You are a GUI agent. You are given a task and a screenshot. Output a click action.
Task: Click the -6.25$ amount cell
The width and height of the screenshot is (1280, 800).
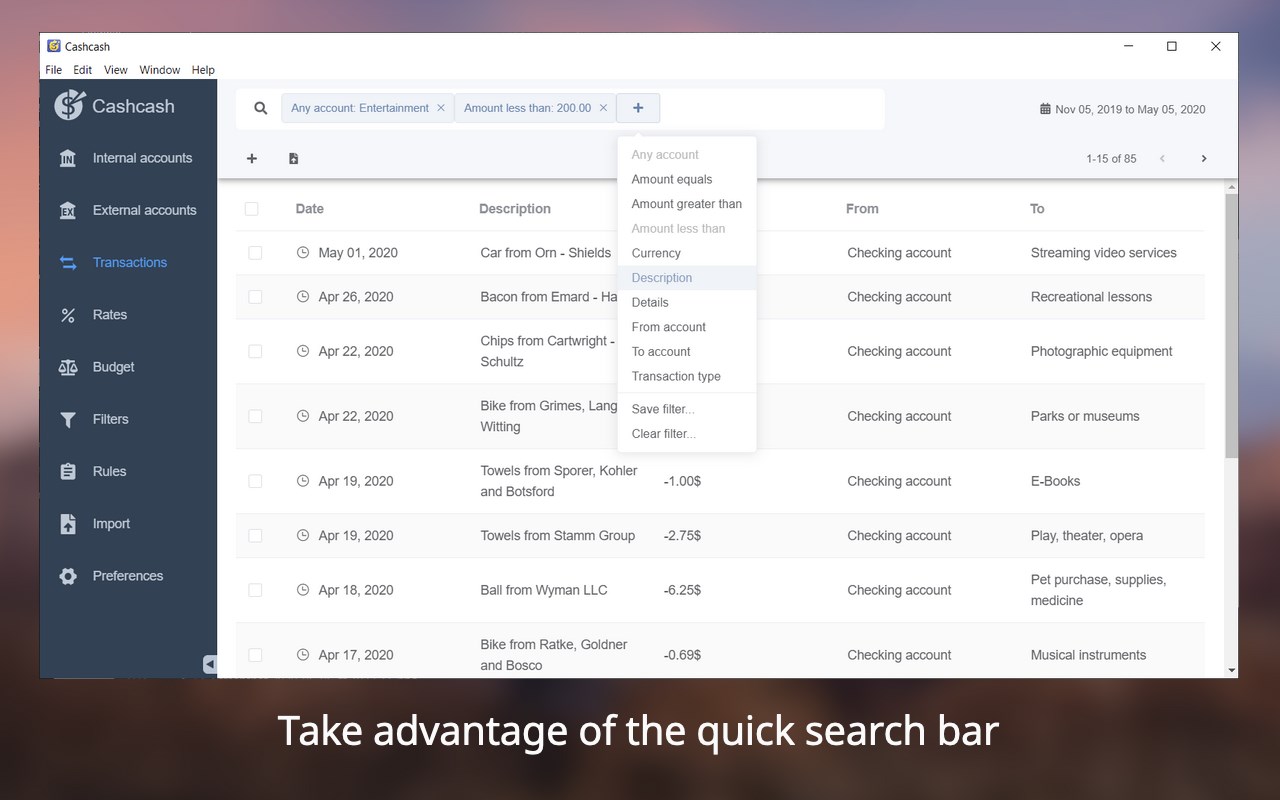click(x=682, y=590)
